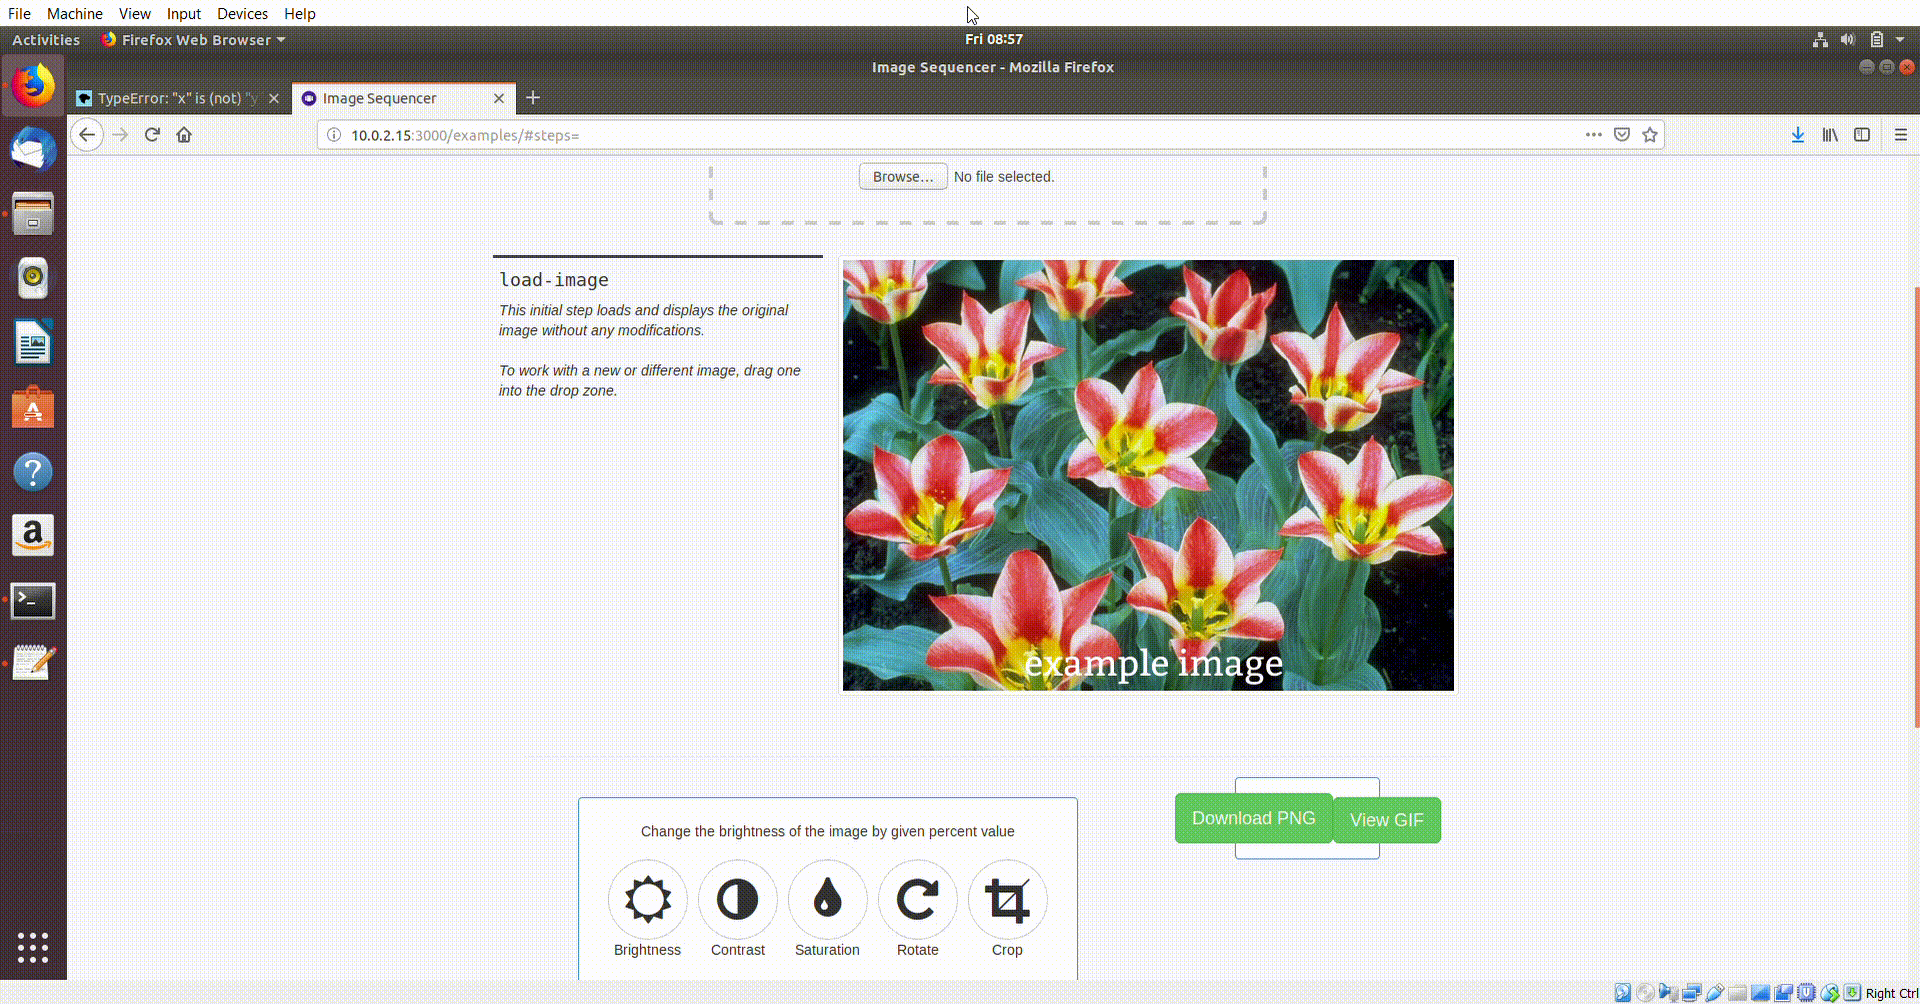Click the Download PNG button
The height and width of the screenshot is (1004, 1920).
pyautogui.click(x=1253, y=818)
